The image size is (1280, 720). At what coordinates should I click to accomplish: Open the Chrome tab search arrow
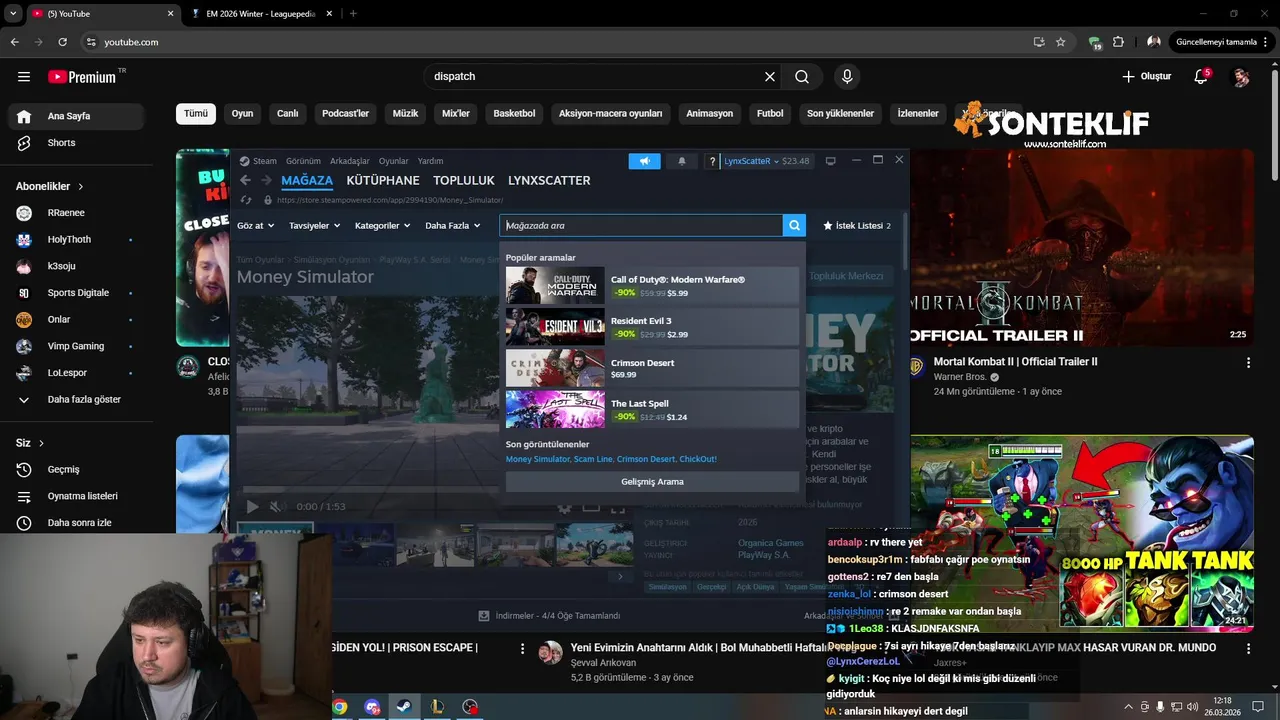click(x=13, y=14)
